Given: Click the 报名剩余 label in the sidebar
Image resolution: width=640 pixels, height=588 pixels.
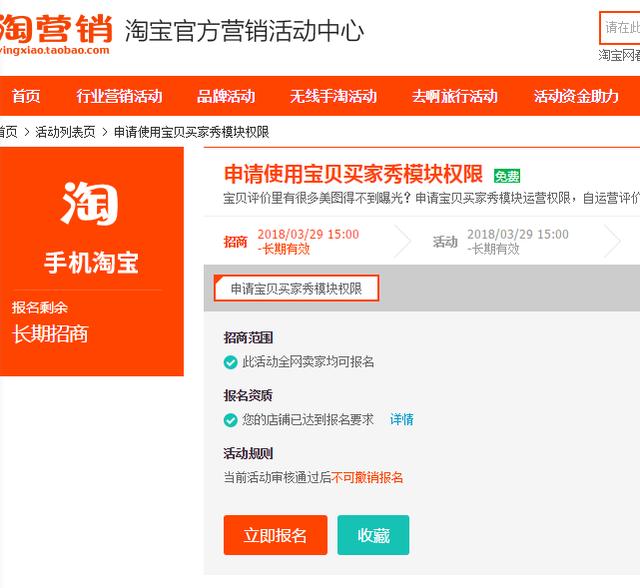Looking at the screenshot, I should click(x=40, y=307).
